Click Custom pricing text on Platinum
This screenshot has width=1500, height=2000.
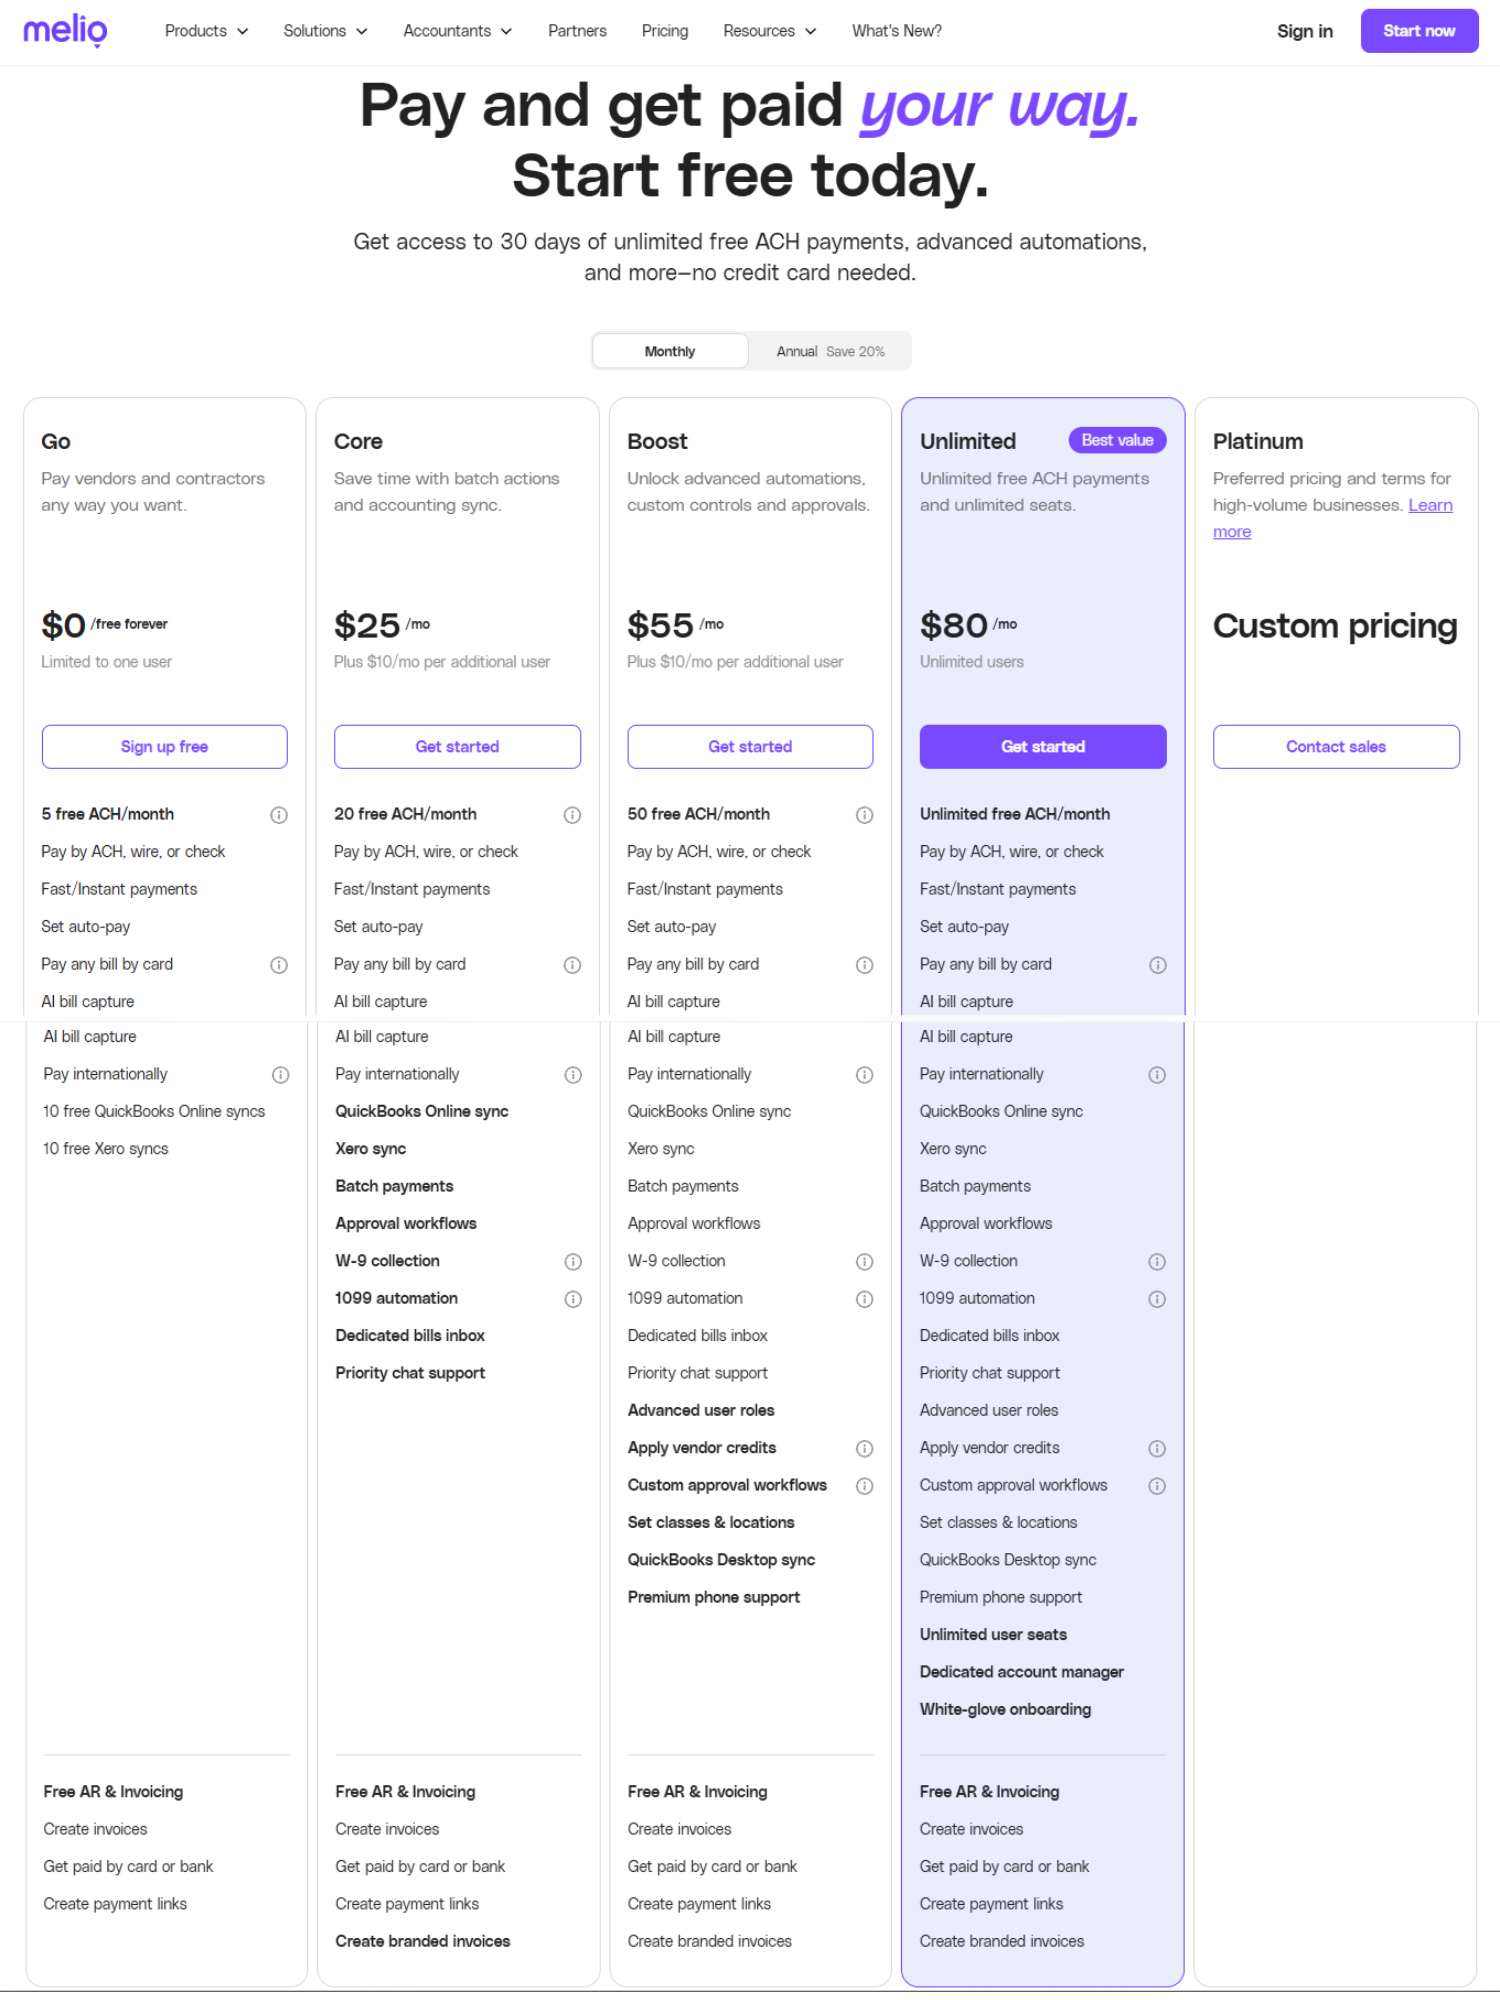[x=1335, y=626]
